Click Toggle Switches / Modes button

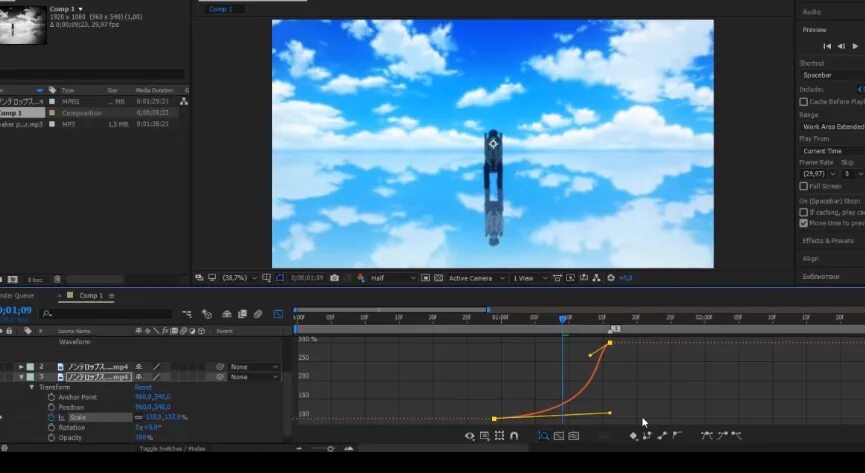(x=172, y=449)
